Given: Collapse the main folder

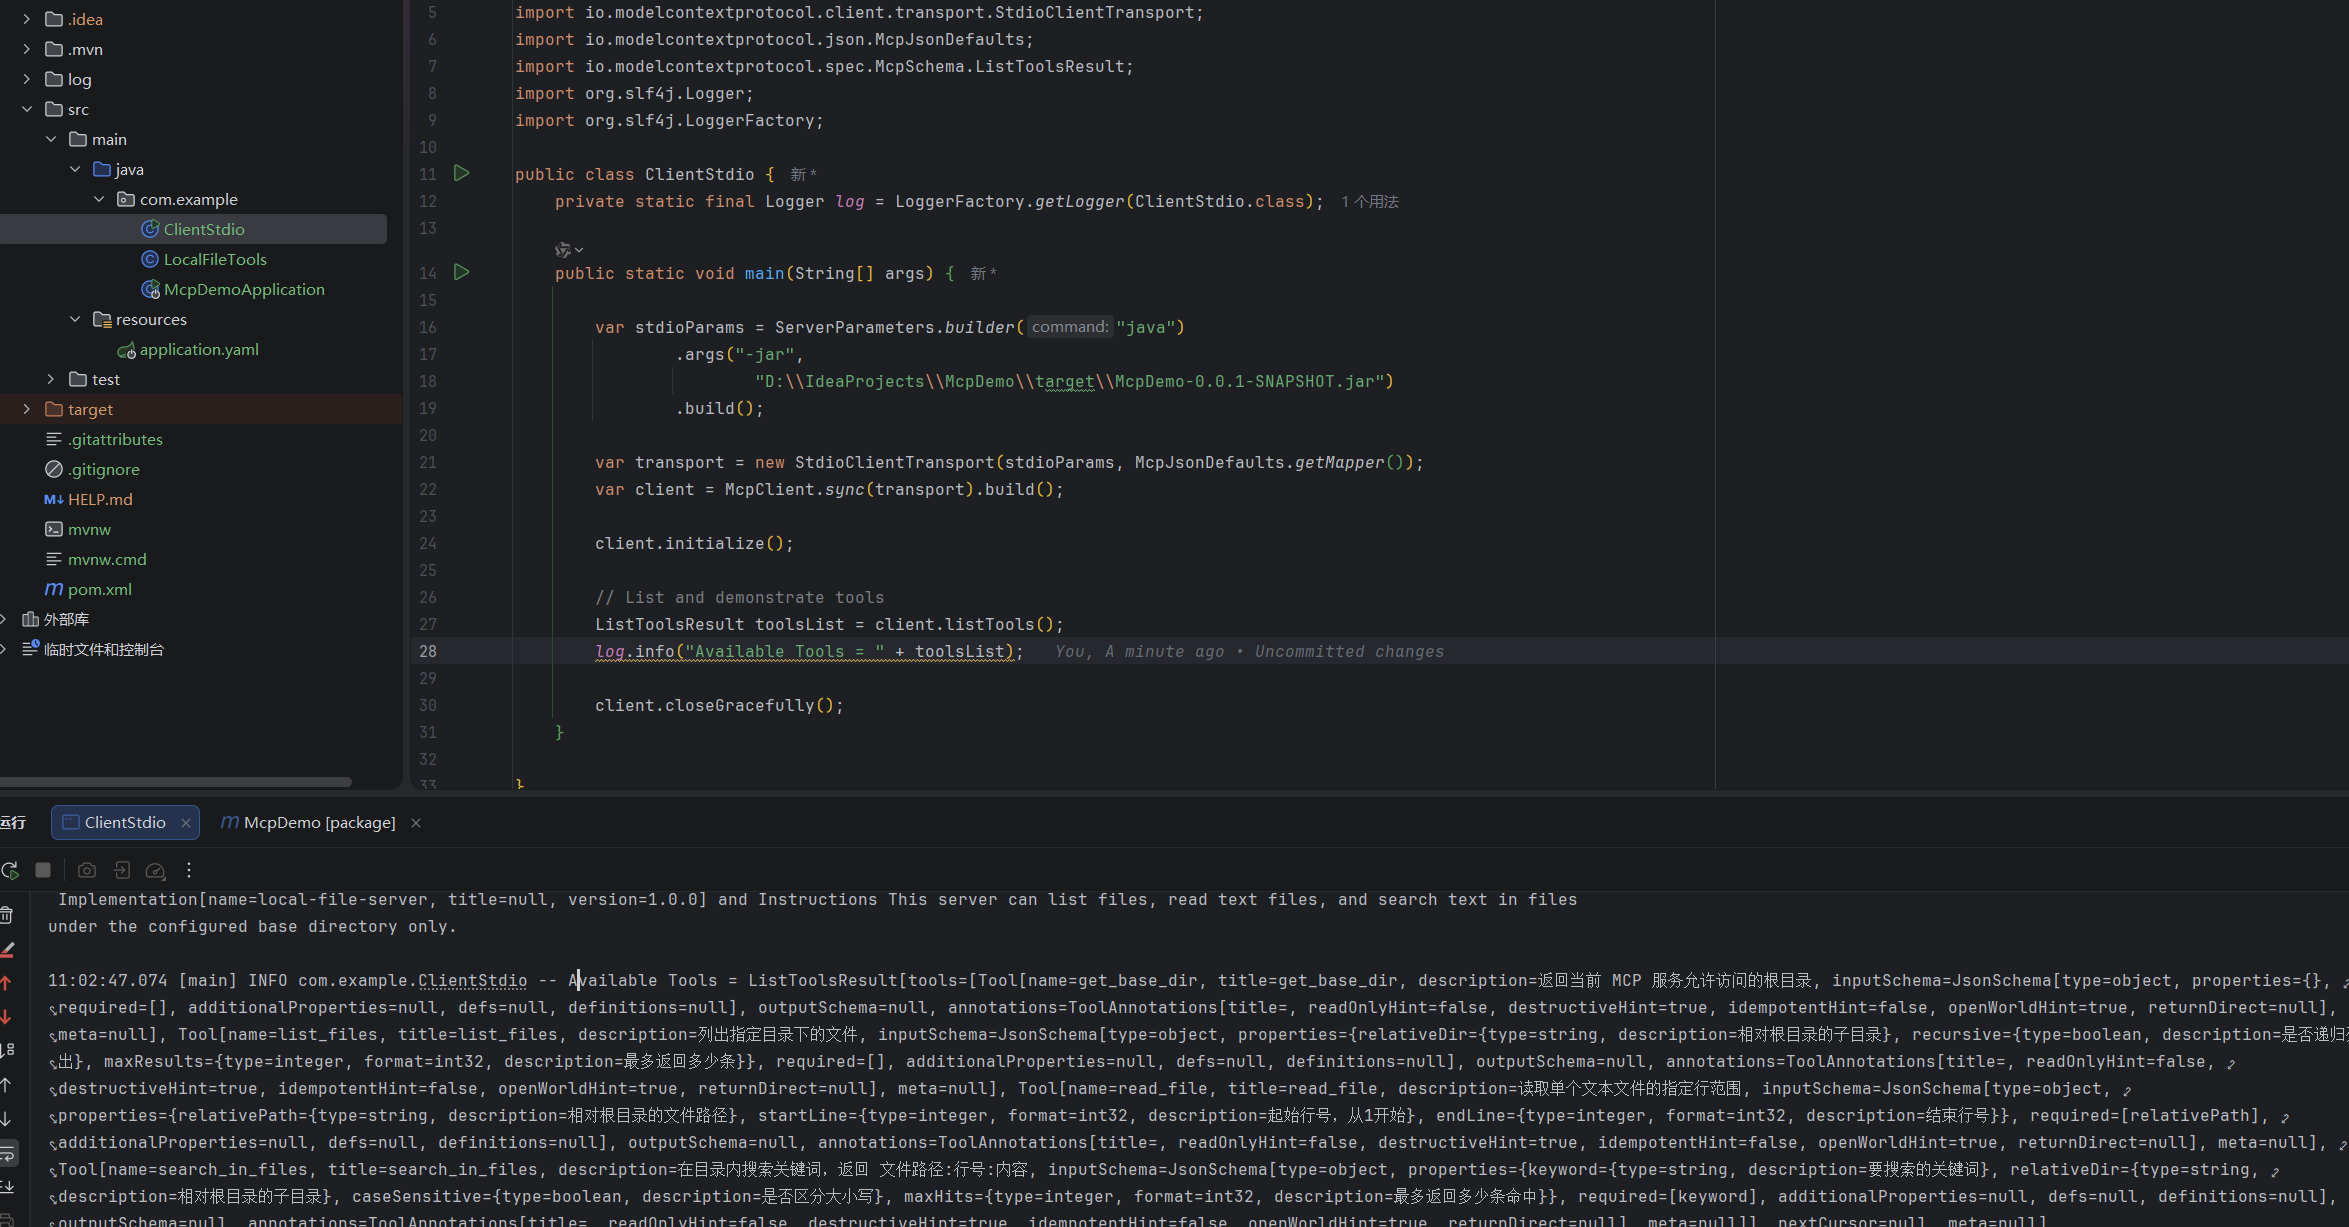Looking at the screenshot, I should click(x=51, y=139).
